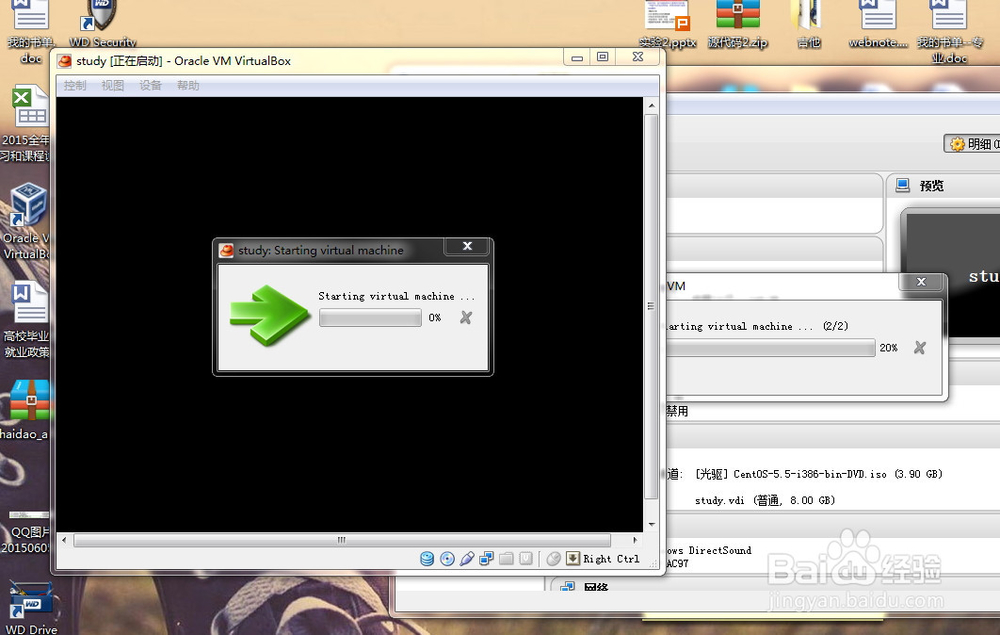Screen dimensions: 1000x635
Task: Select the 实验2.pptx desktop file
Action: [x=668, y=24]
